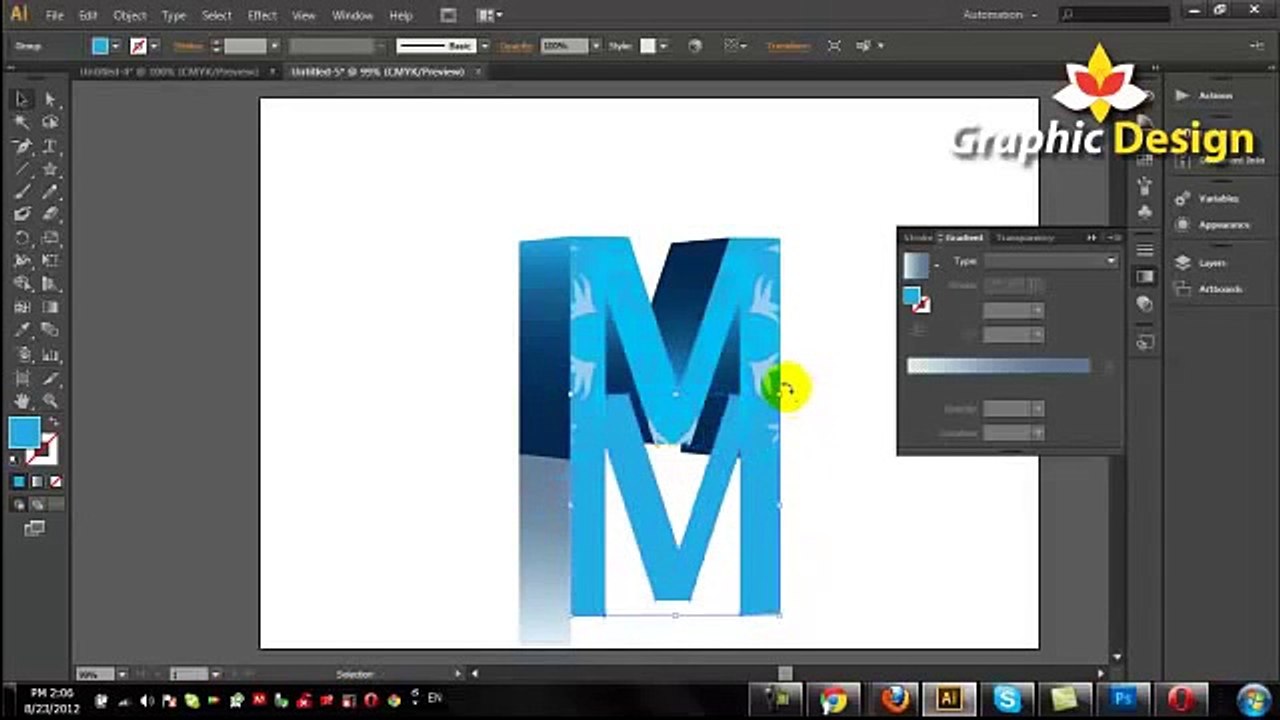Open Basic brush definition dropdown

tap(484, 46)
